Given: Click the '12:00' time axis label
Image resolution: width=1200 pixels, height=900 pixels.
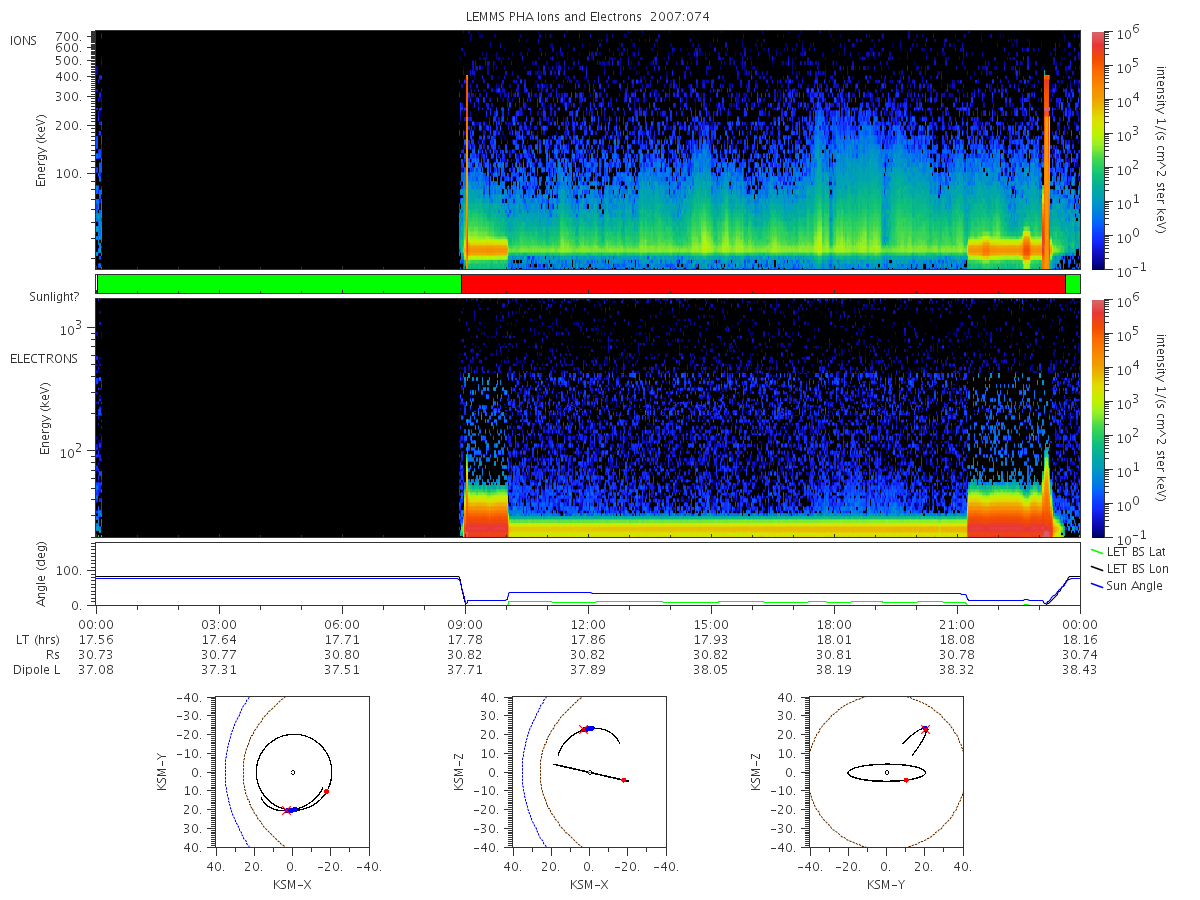Looking at the screenshot, I should 588,623.
